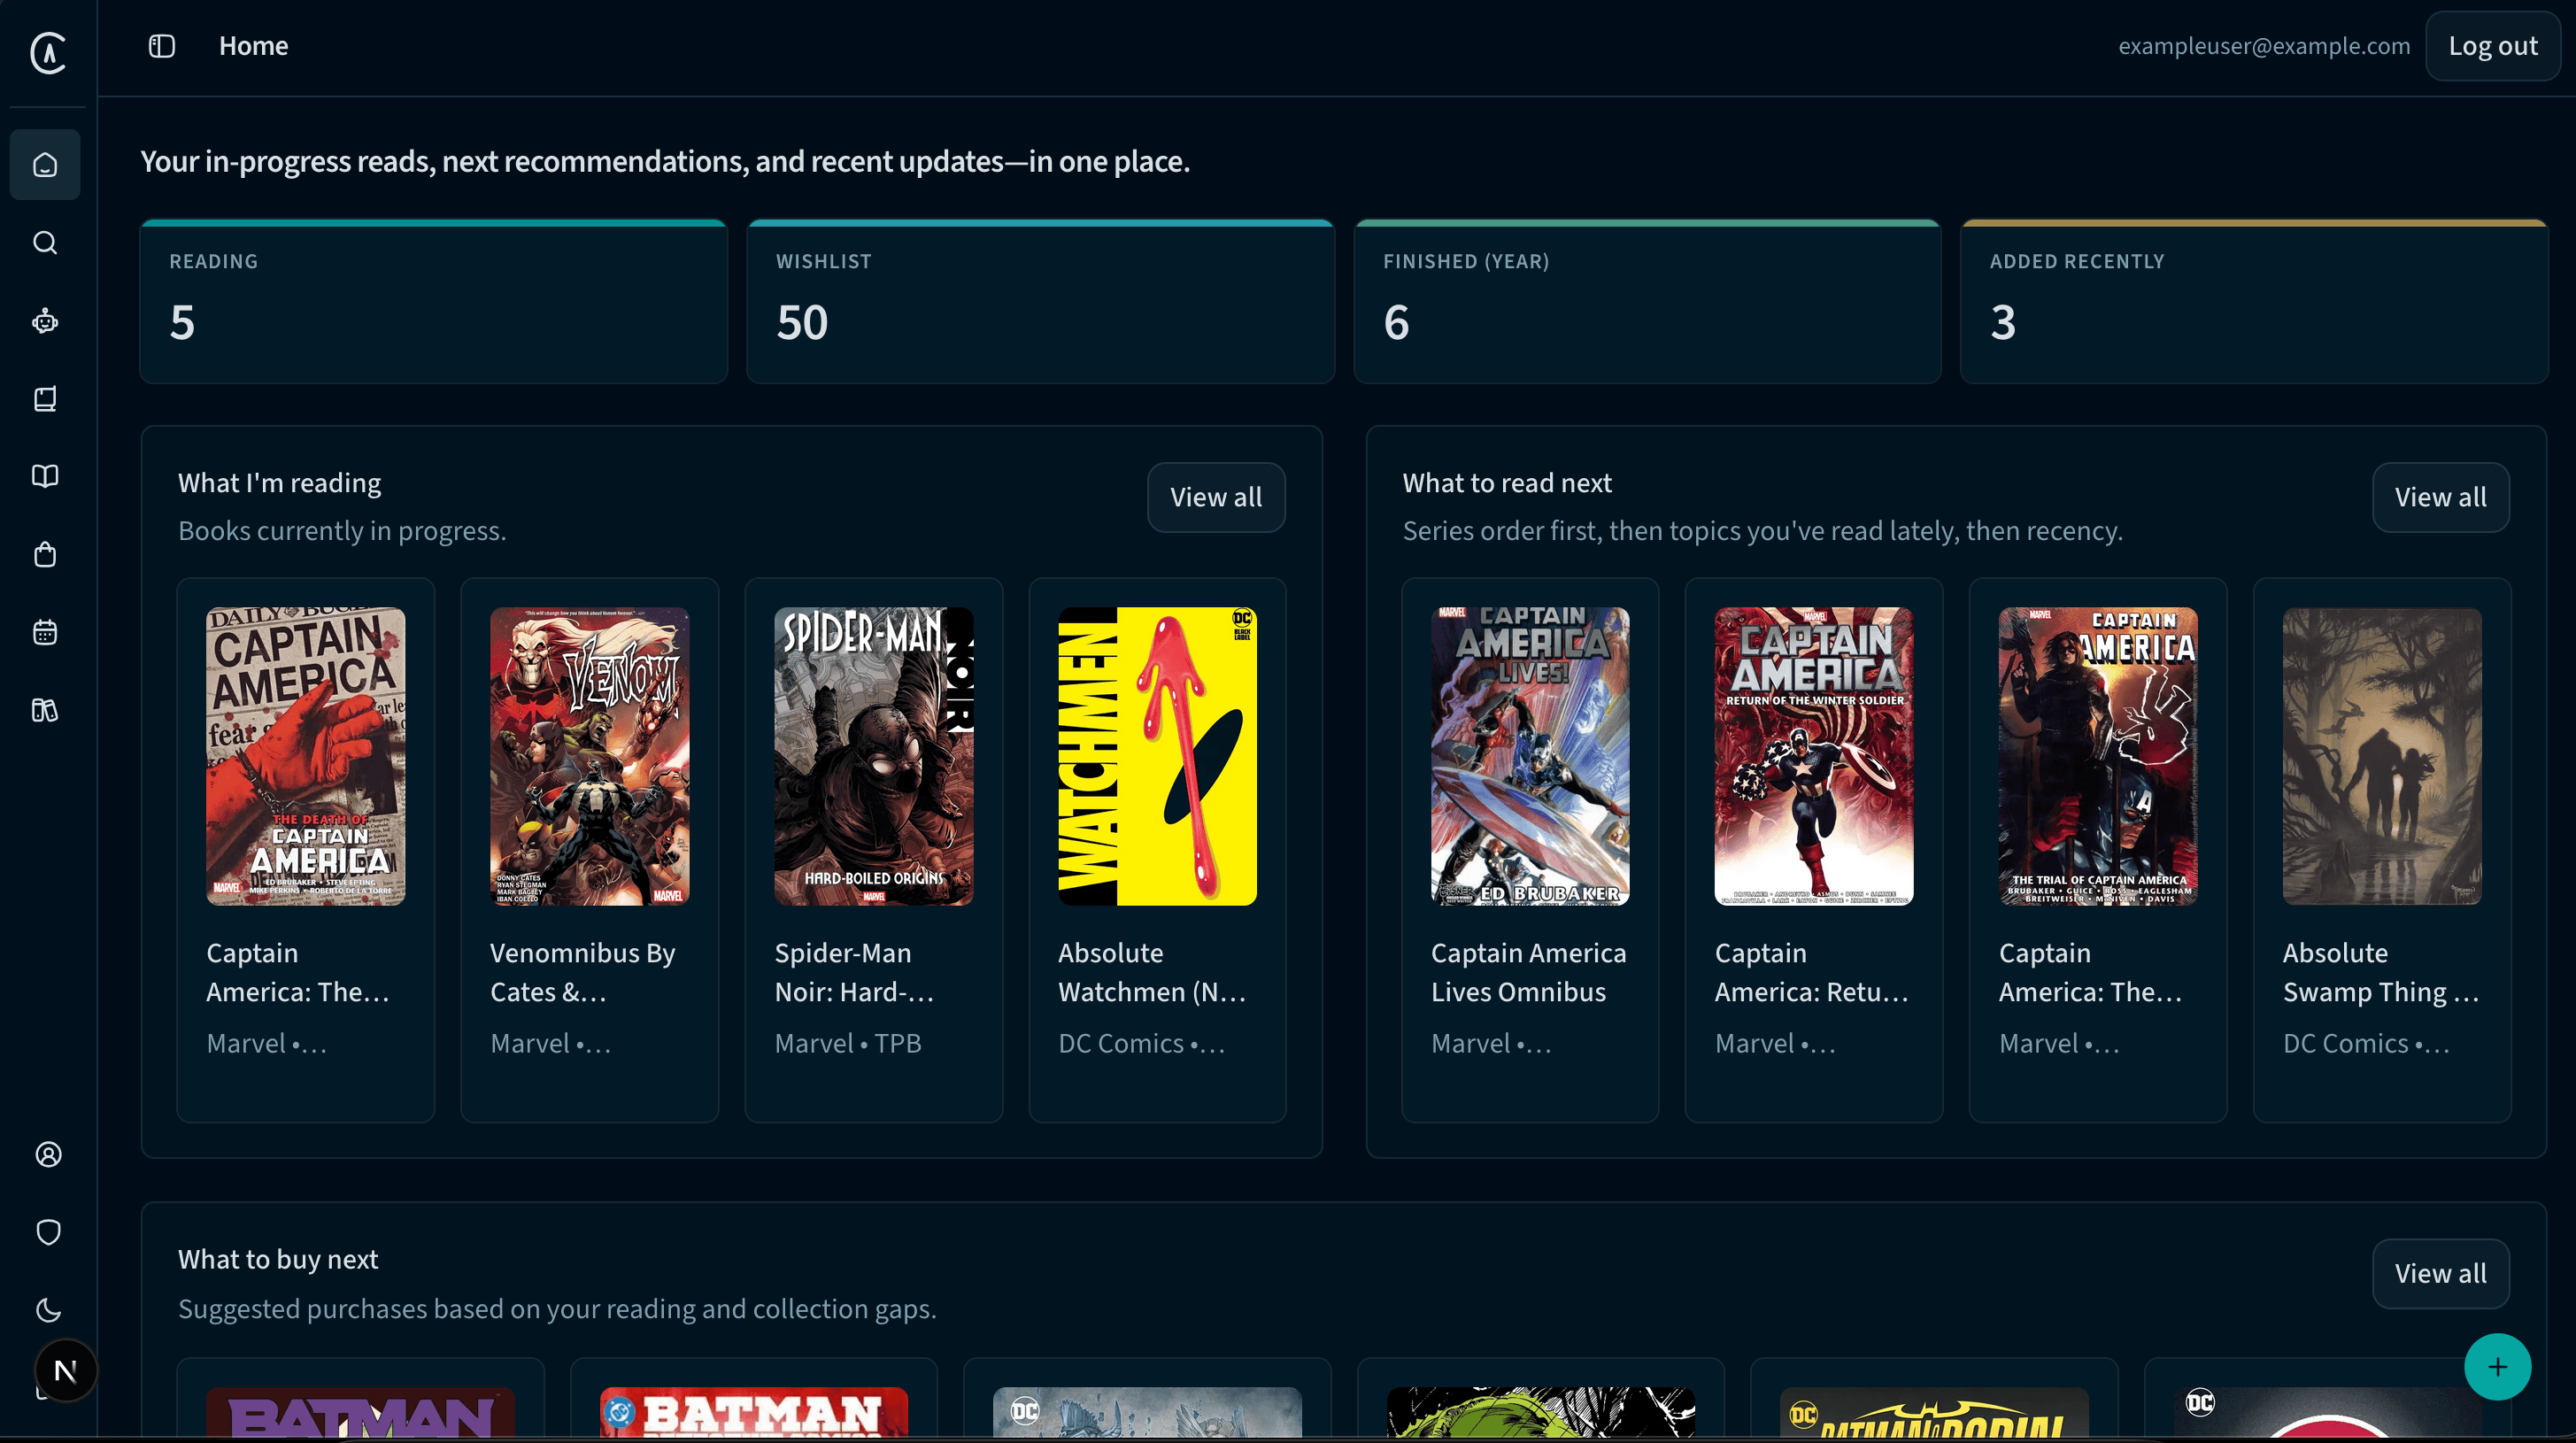
Task: Open the Wishlist stat card showing 50
Action: tap(1040, 302)
